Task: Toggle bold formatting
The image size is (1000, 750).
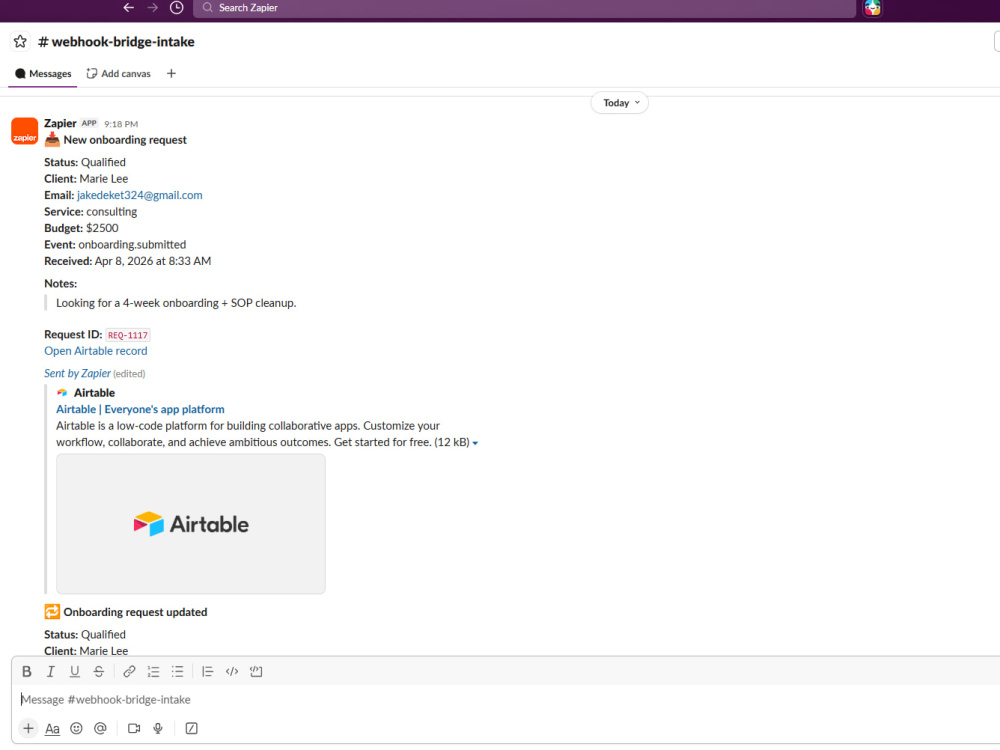Action: click(x=27, y=672)
